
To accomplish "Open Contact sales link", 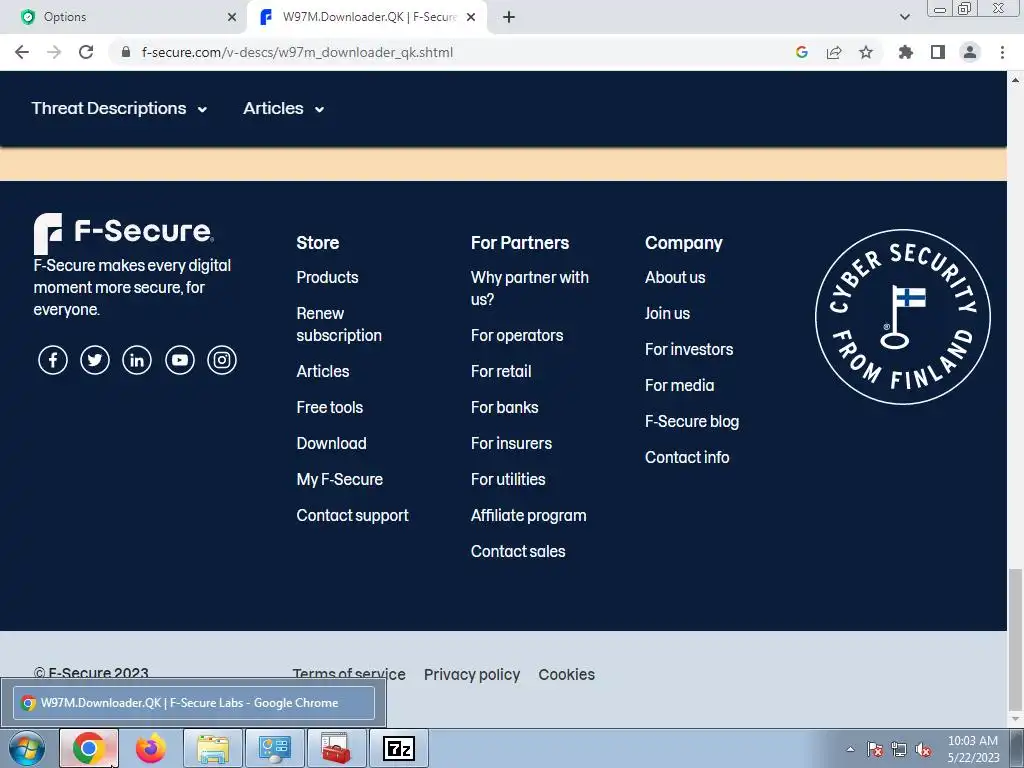I will click(519, 551).
